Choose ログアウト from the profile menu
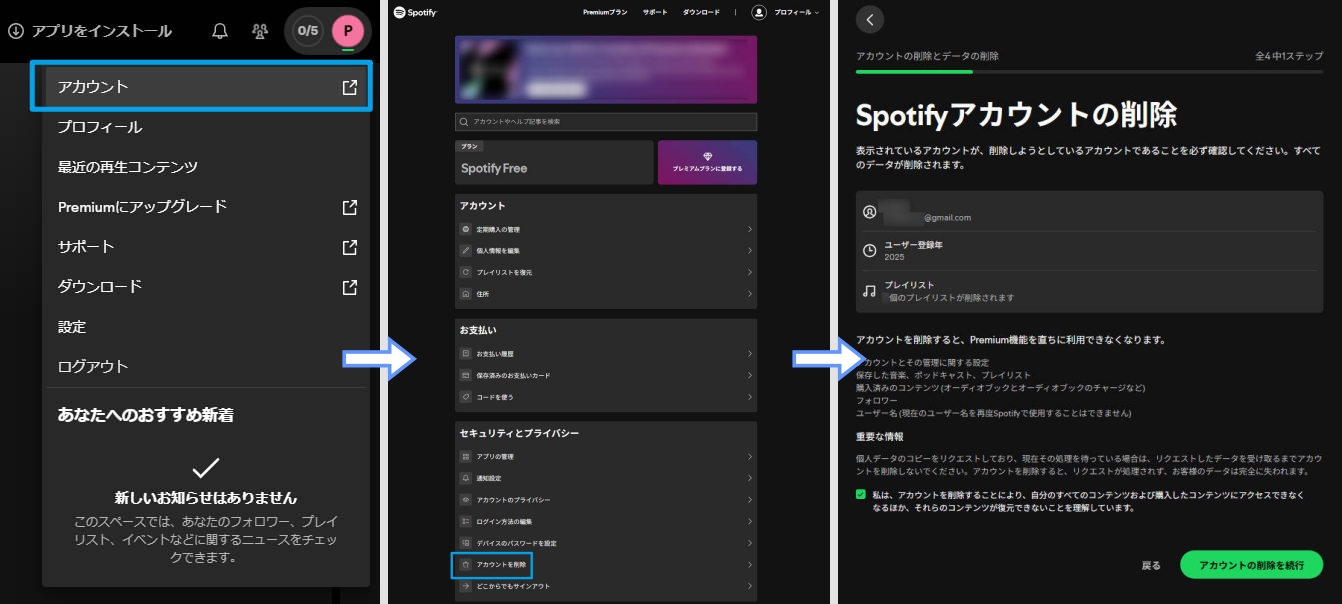 click(207, 366)
